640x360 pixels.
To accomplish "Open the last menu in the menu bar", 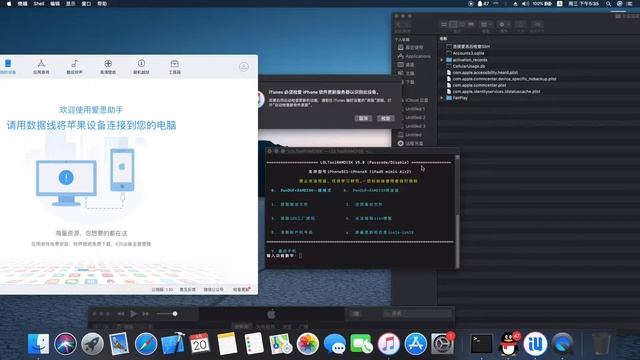I will click(102, 4).
